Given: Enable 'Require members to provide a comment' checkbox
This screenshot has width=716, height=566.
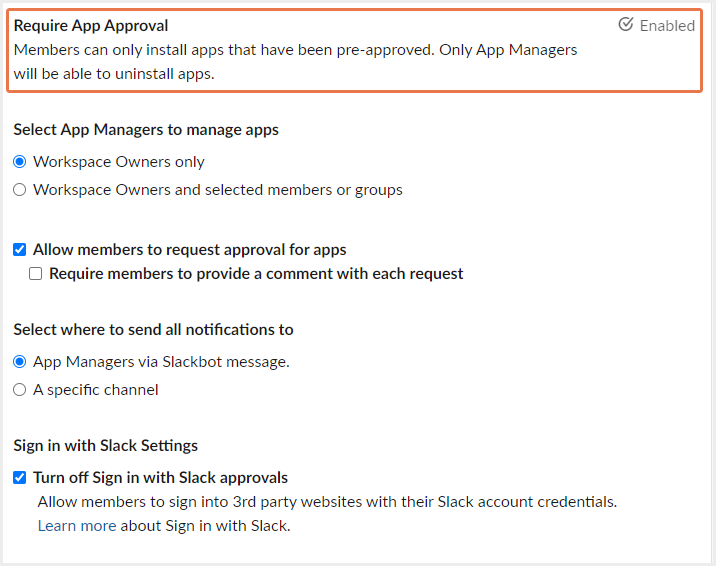Looking at the screenshot, I should coord(36,274).
